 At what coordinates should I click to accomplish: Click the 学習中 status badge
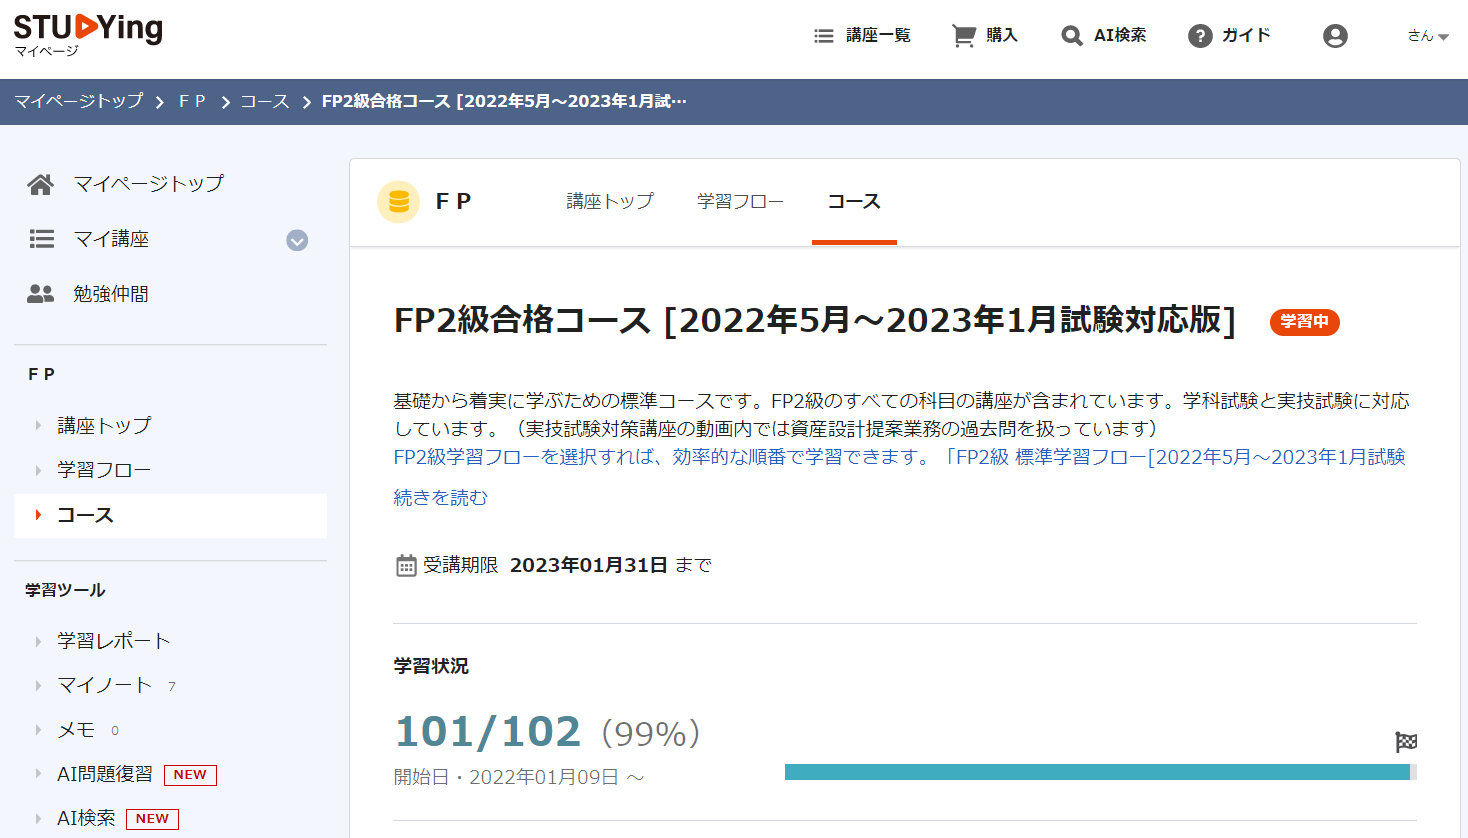click(1304, 322)
